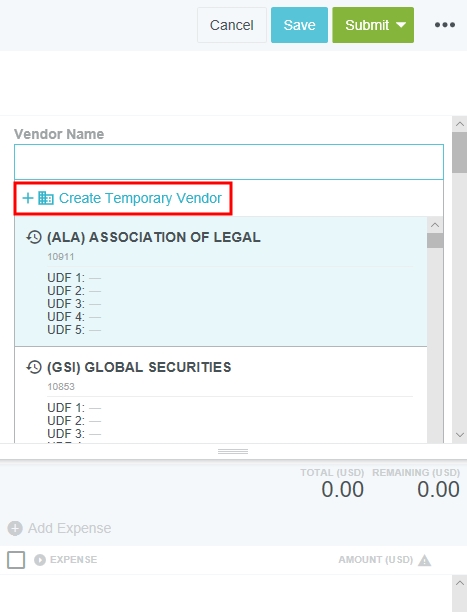Viewport: 467px width, 612px height.
Task: Click the form panel scroll-down arrow
Action: (x=460, y=435)
